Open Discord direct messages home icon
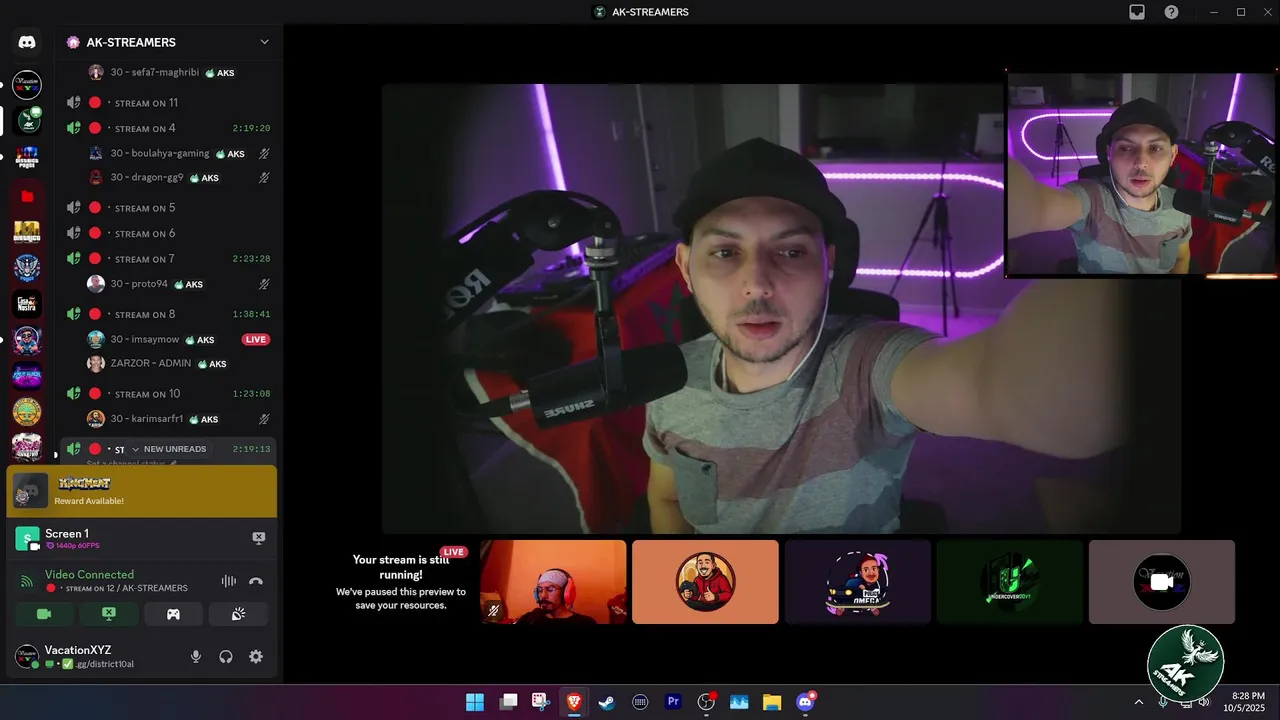 27,42
